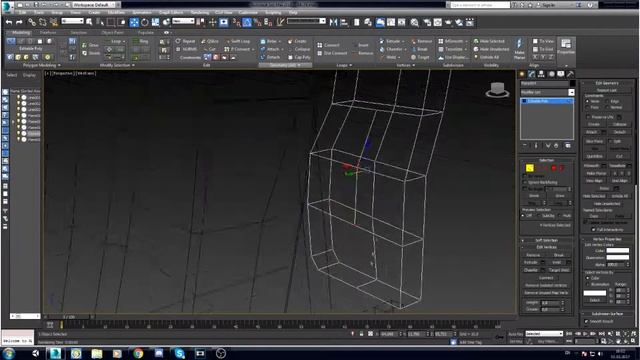The image size is (640, 360).
Task: Switch to the Populate ribbon tab
Action: click(146, 33)
